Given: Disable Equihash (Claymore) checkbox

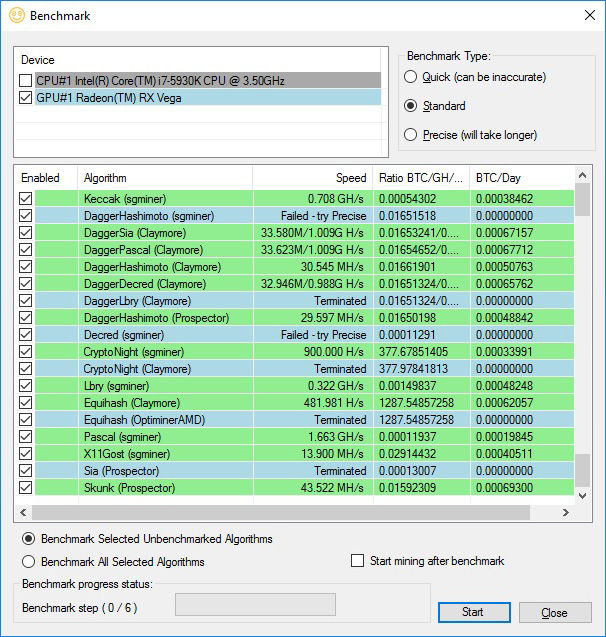Looking at the screenshot, I should pos(26,403).
